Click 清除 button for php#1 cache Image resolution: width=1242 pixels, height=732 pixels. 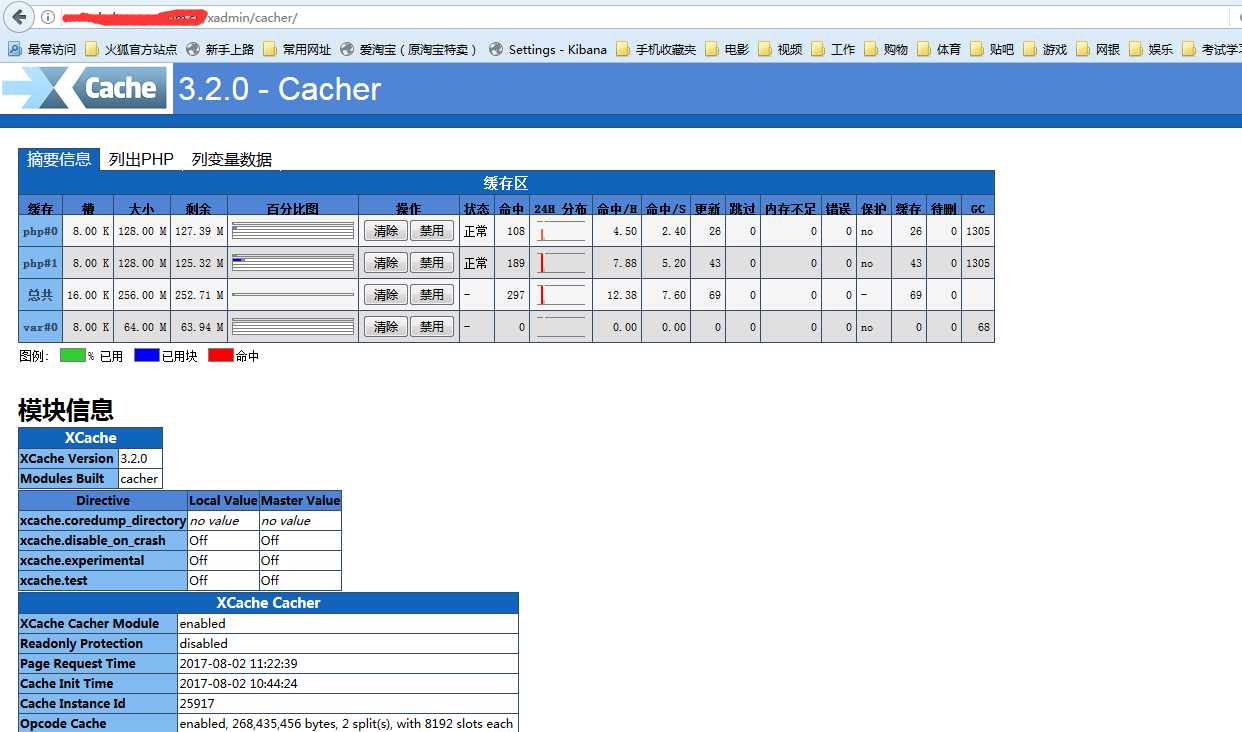[x=385, y=263]
